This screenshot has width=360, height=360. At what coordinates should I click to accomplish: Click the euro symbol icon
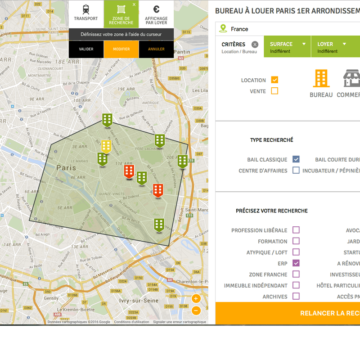pyautogui.click(x=156, y=9)
